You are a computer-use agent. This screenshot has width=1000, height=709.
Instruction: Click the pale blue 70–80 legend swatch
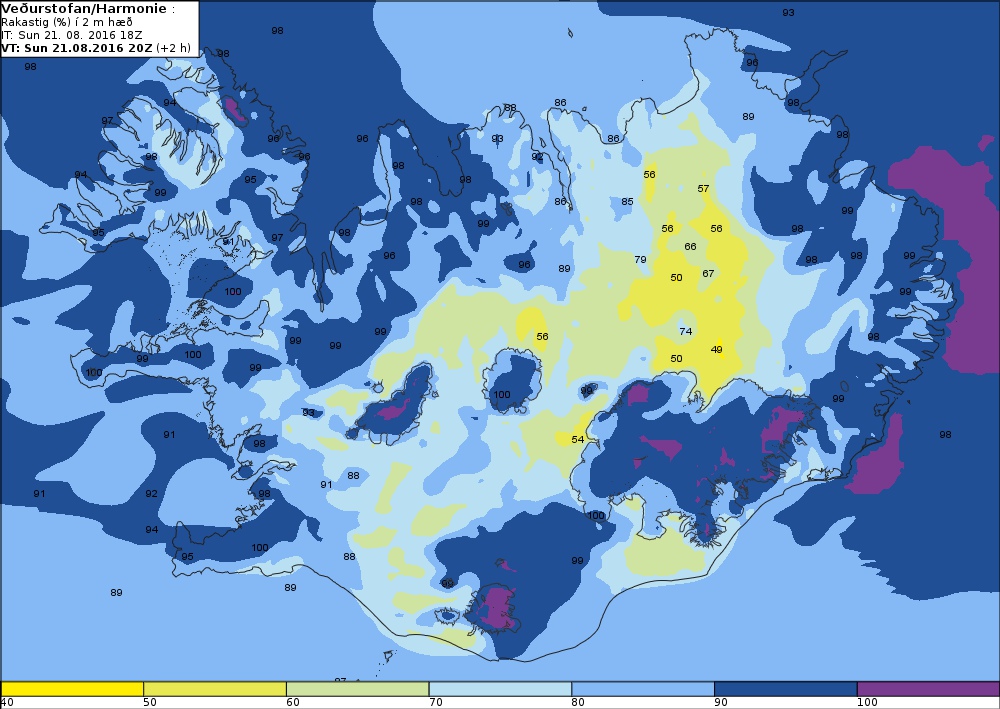[x=500, y=689]
